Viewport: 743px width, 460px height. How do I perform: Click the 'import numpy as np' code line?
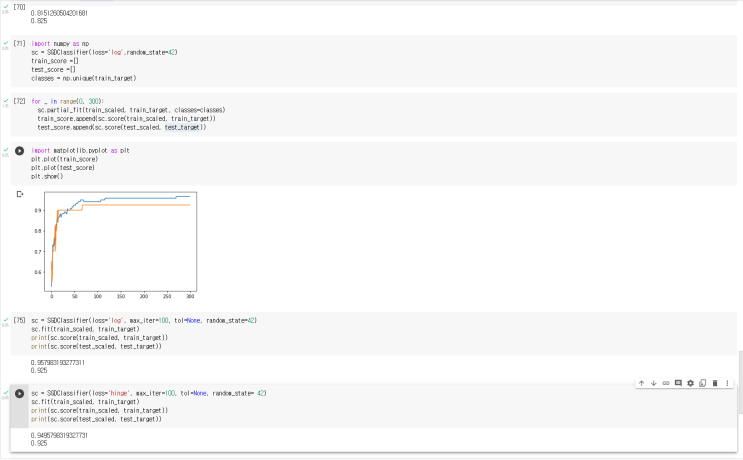(x=60, y=44)
